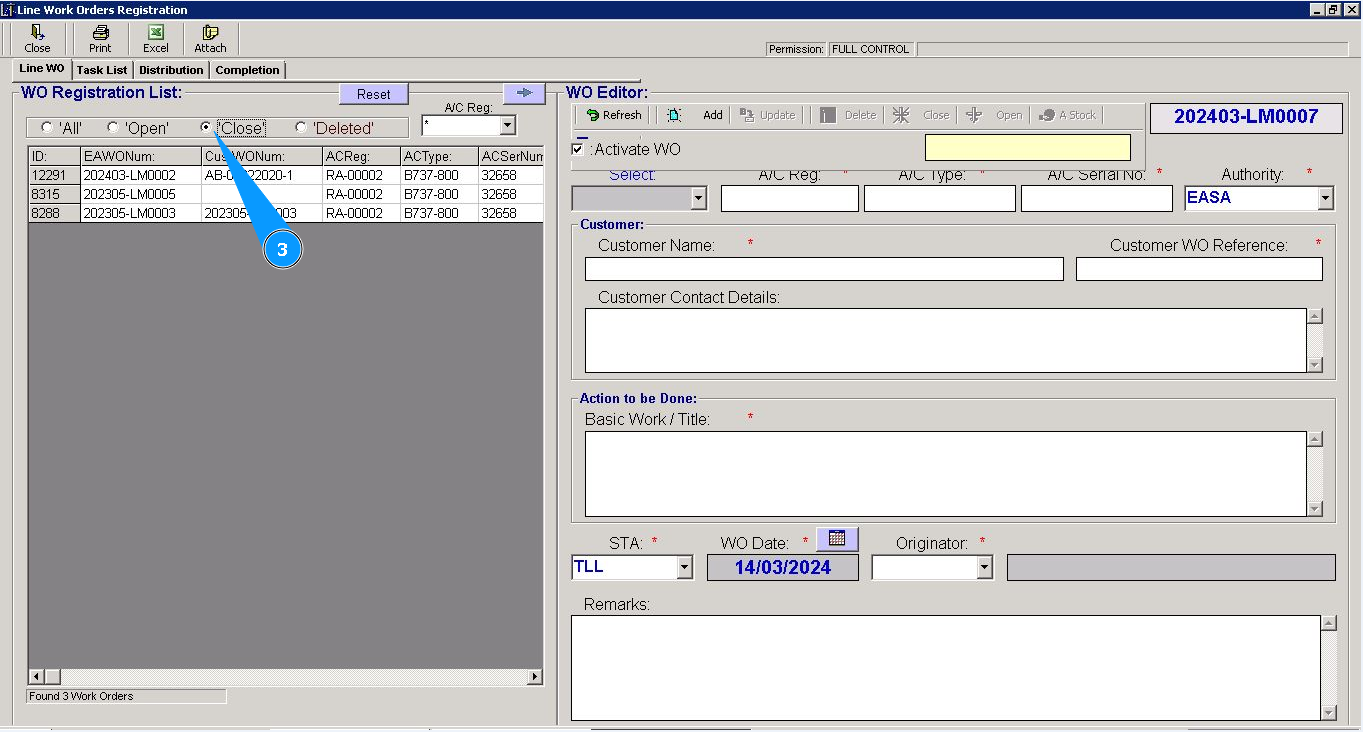The height and width of the screenshot is (732, 1363).
Task: Click the Print icon
Action: coord(100,38)
